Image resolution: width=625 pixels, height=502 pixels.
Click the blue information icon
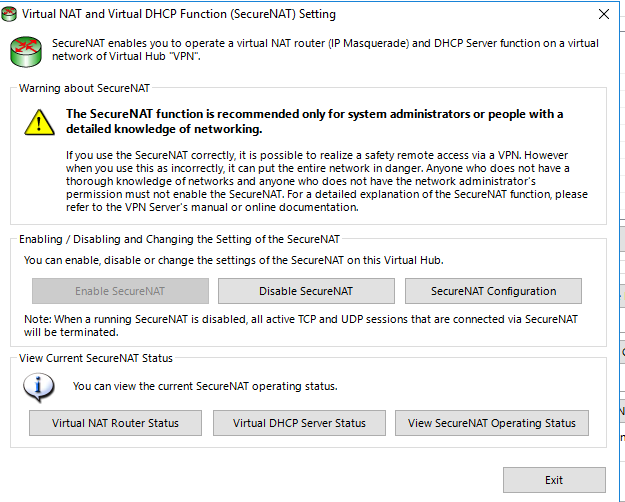(39, 385)
